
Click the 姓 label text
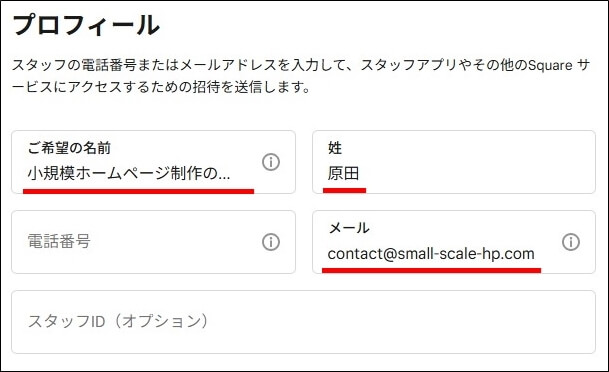335,148
